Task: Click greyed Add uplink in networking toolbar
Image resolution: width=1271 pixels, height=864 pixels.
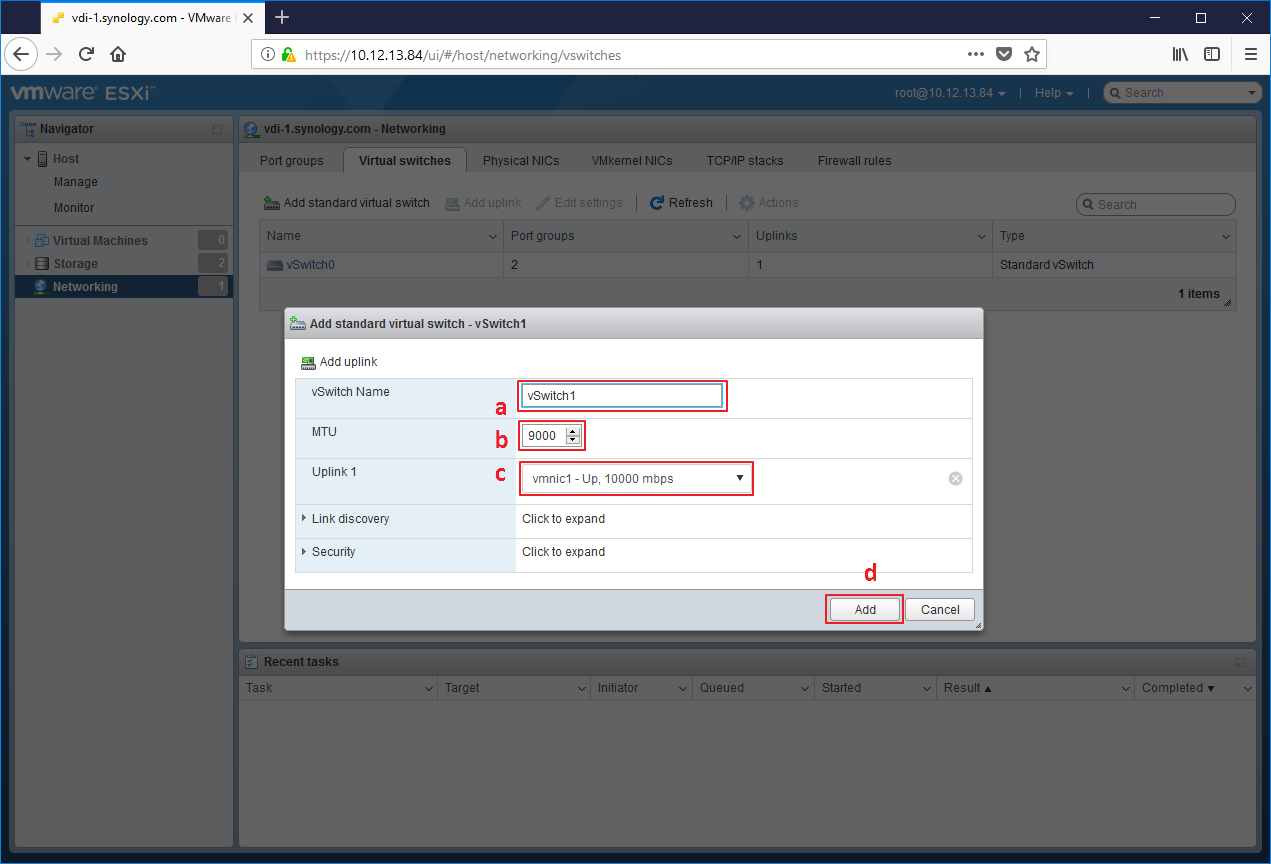Action: (483, 203)
